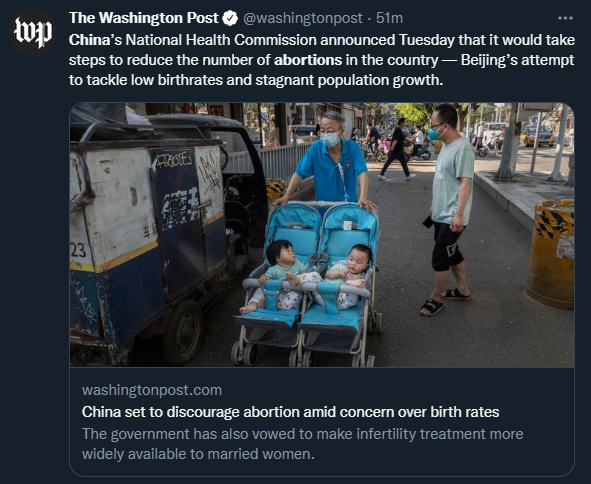Open The Washington Post account name
The height and width of the screenshot is (484, 591).
coord(144,18)
